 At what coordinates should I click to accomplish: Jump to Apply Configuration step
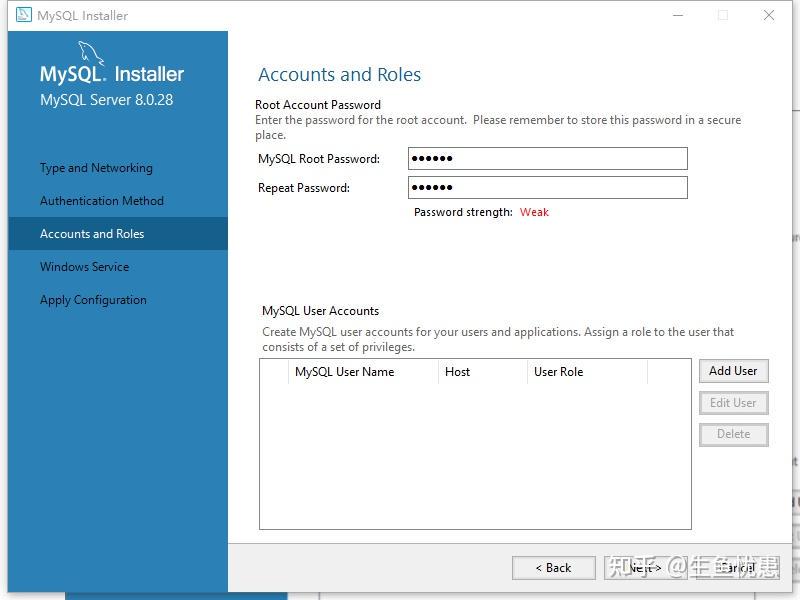93,300
